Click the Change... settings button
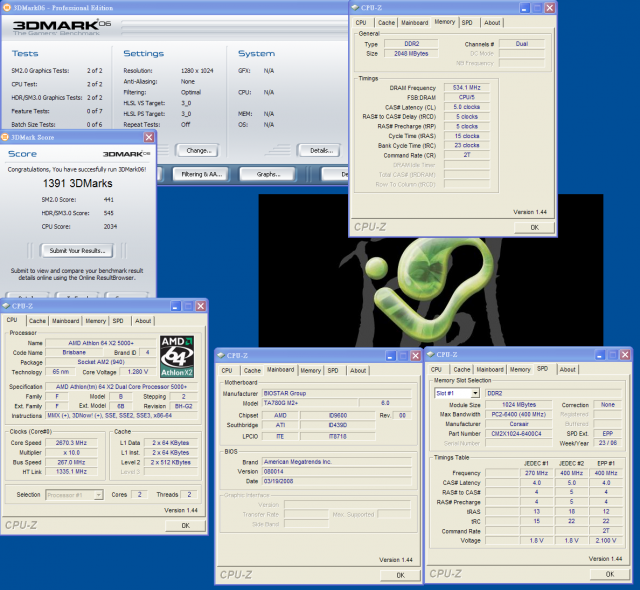640x590 pixels. pos(198,151)
